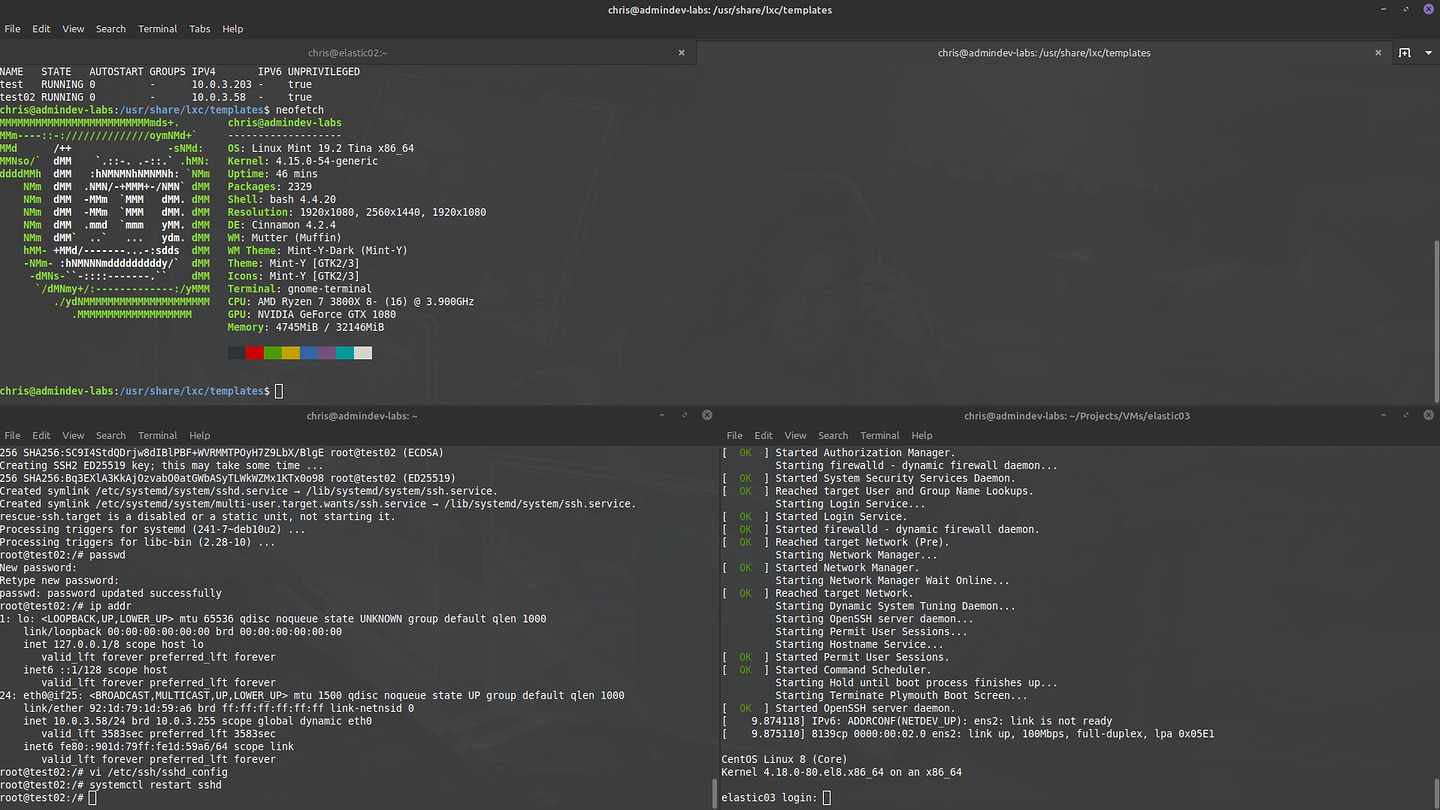Switch to the chris@elastic02 tab
This screenshot has height=810, width=1440.
tap(348, 53)
